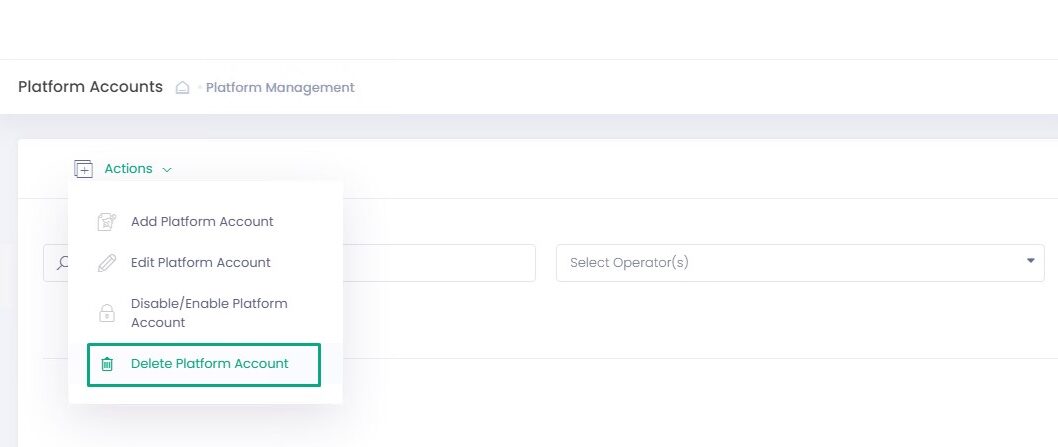1058x447 pixels.
Task: Click the Select Operator(s) placeholder text
Action: coord(629,263)
